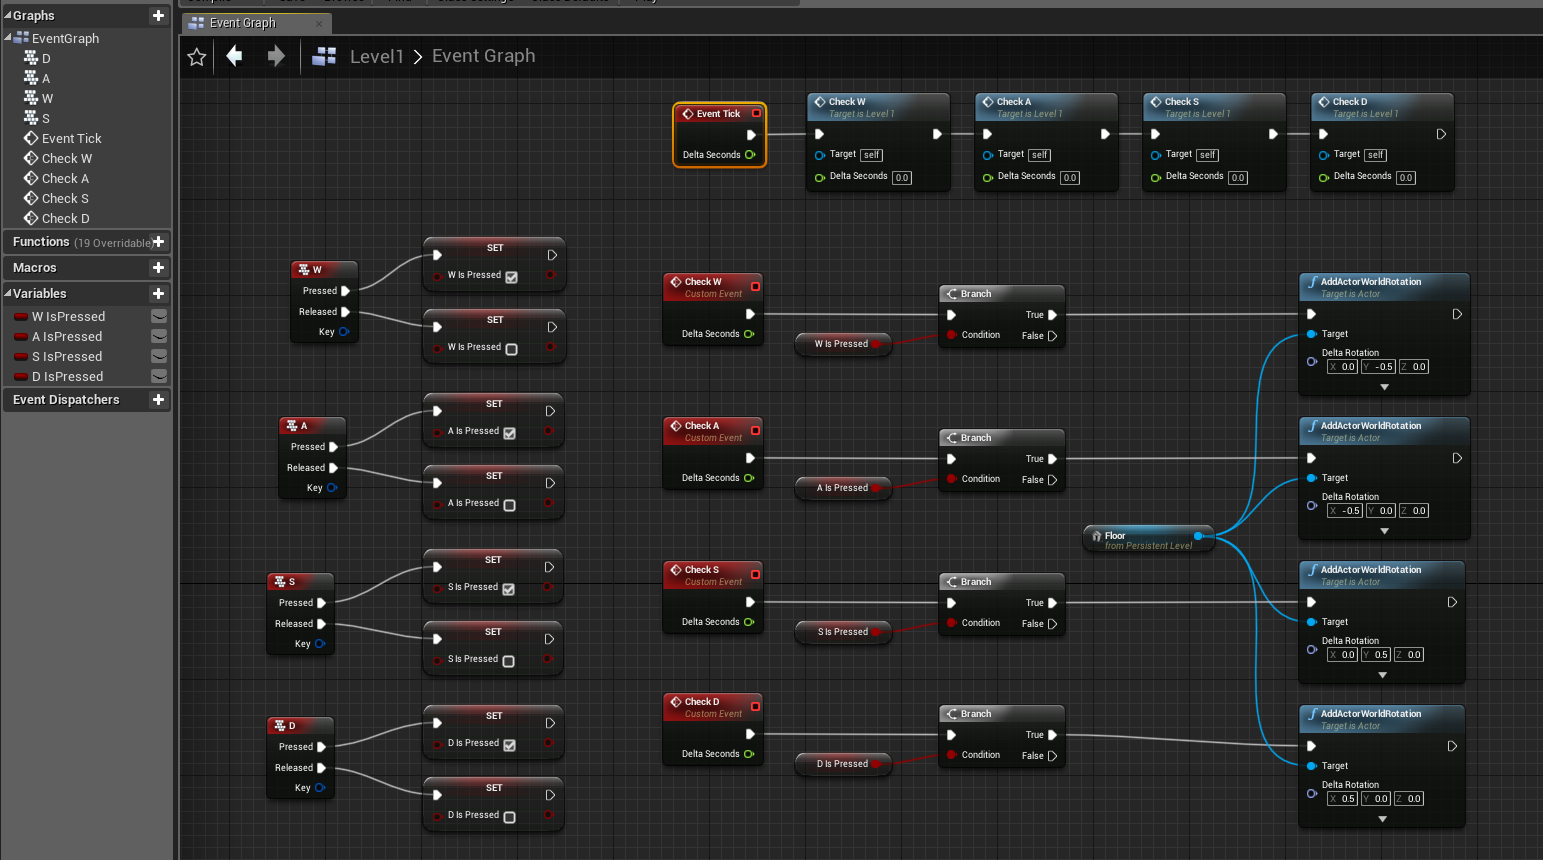Select Check W under the EventGraph list
The width and height of the screenshot is (1543, 860).
(65, 158)
